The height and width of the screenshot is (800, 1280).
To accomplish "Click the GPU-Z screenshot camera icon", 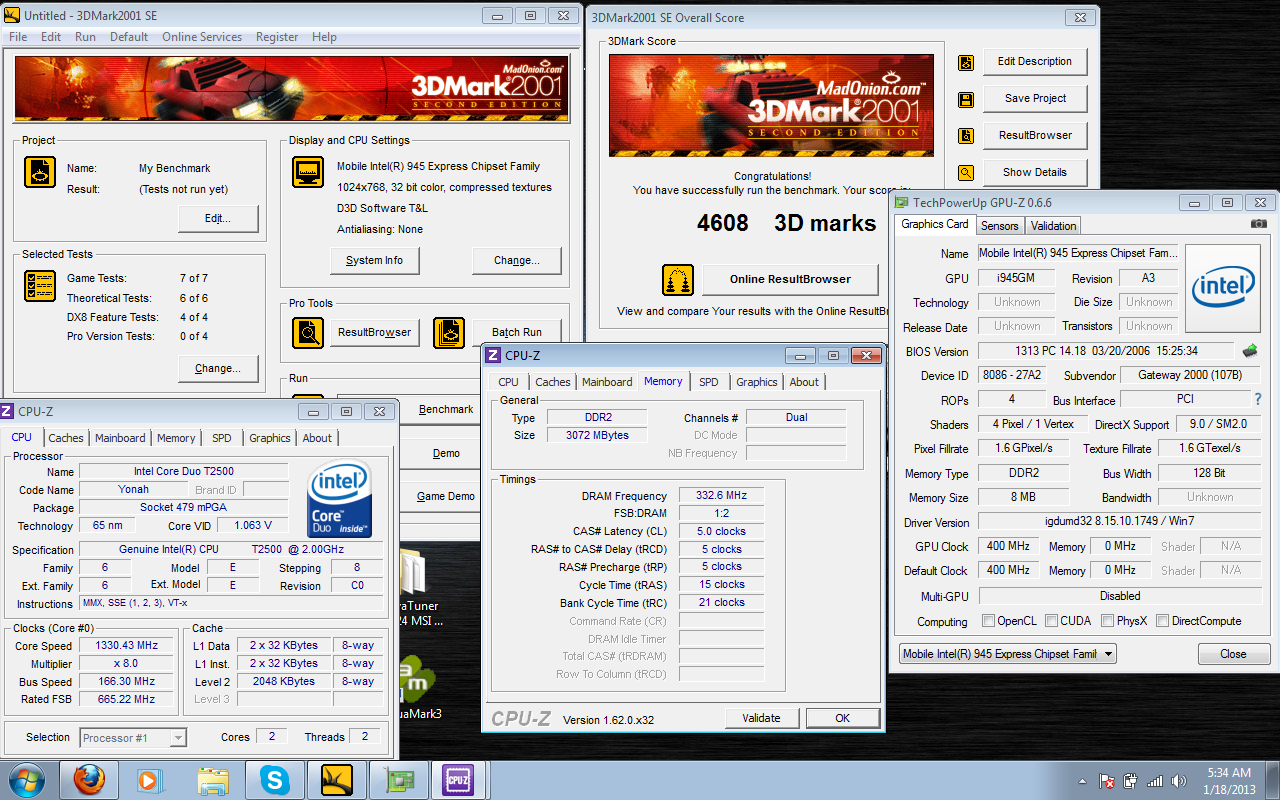I will point(1259,224).
